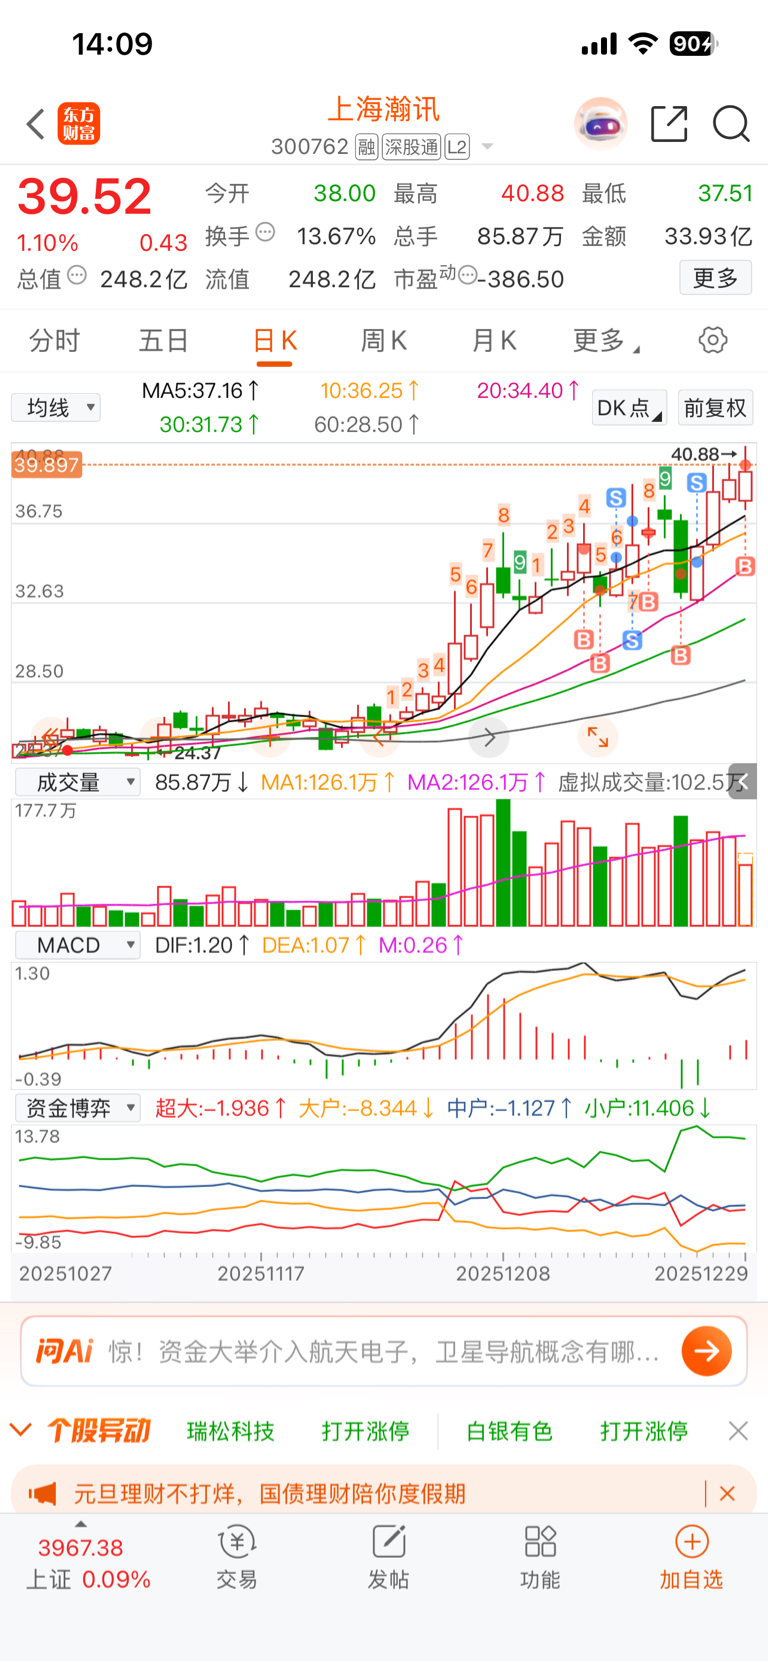Screen dimensions: 768x1662
Task: Open the 资金博弈 indicator dropdown
Action: pos(77,1108)
